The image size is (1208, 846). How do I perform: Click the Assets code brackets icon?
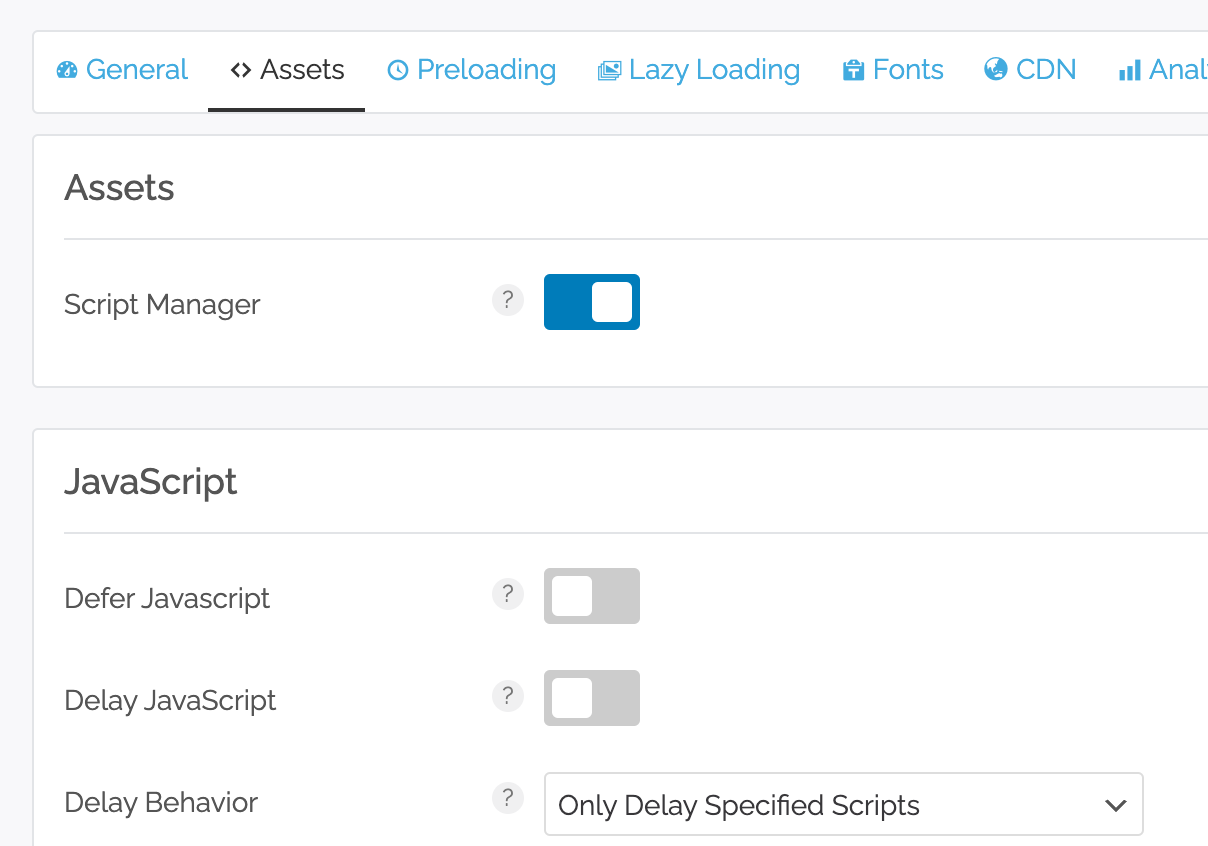(240, 71)
